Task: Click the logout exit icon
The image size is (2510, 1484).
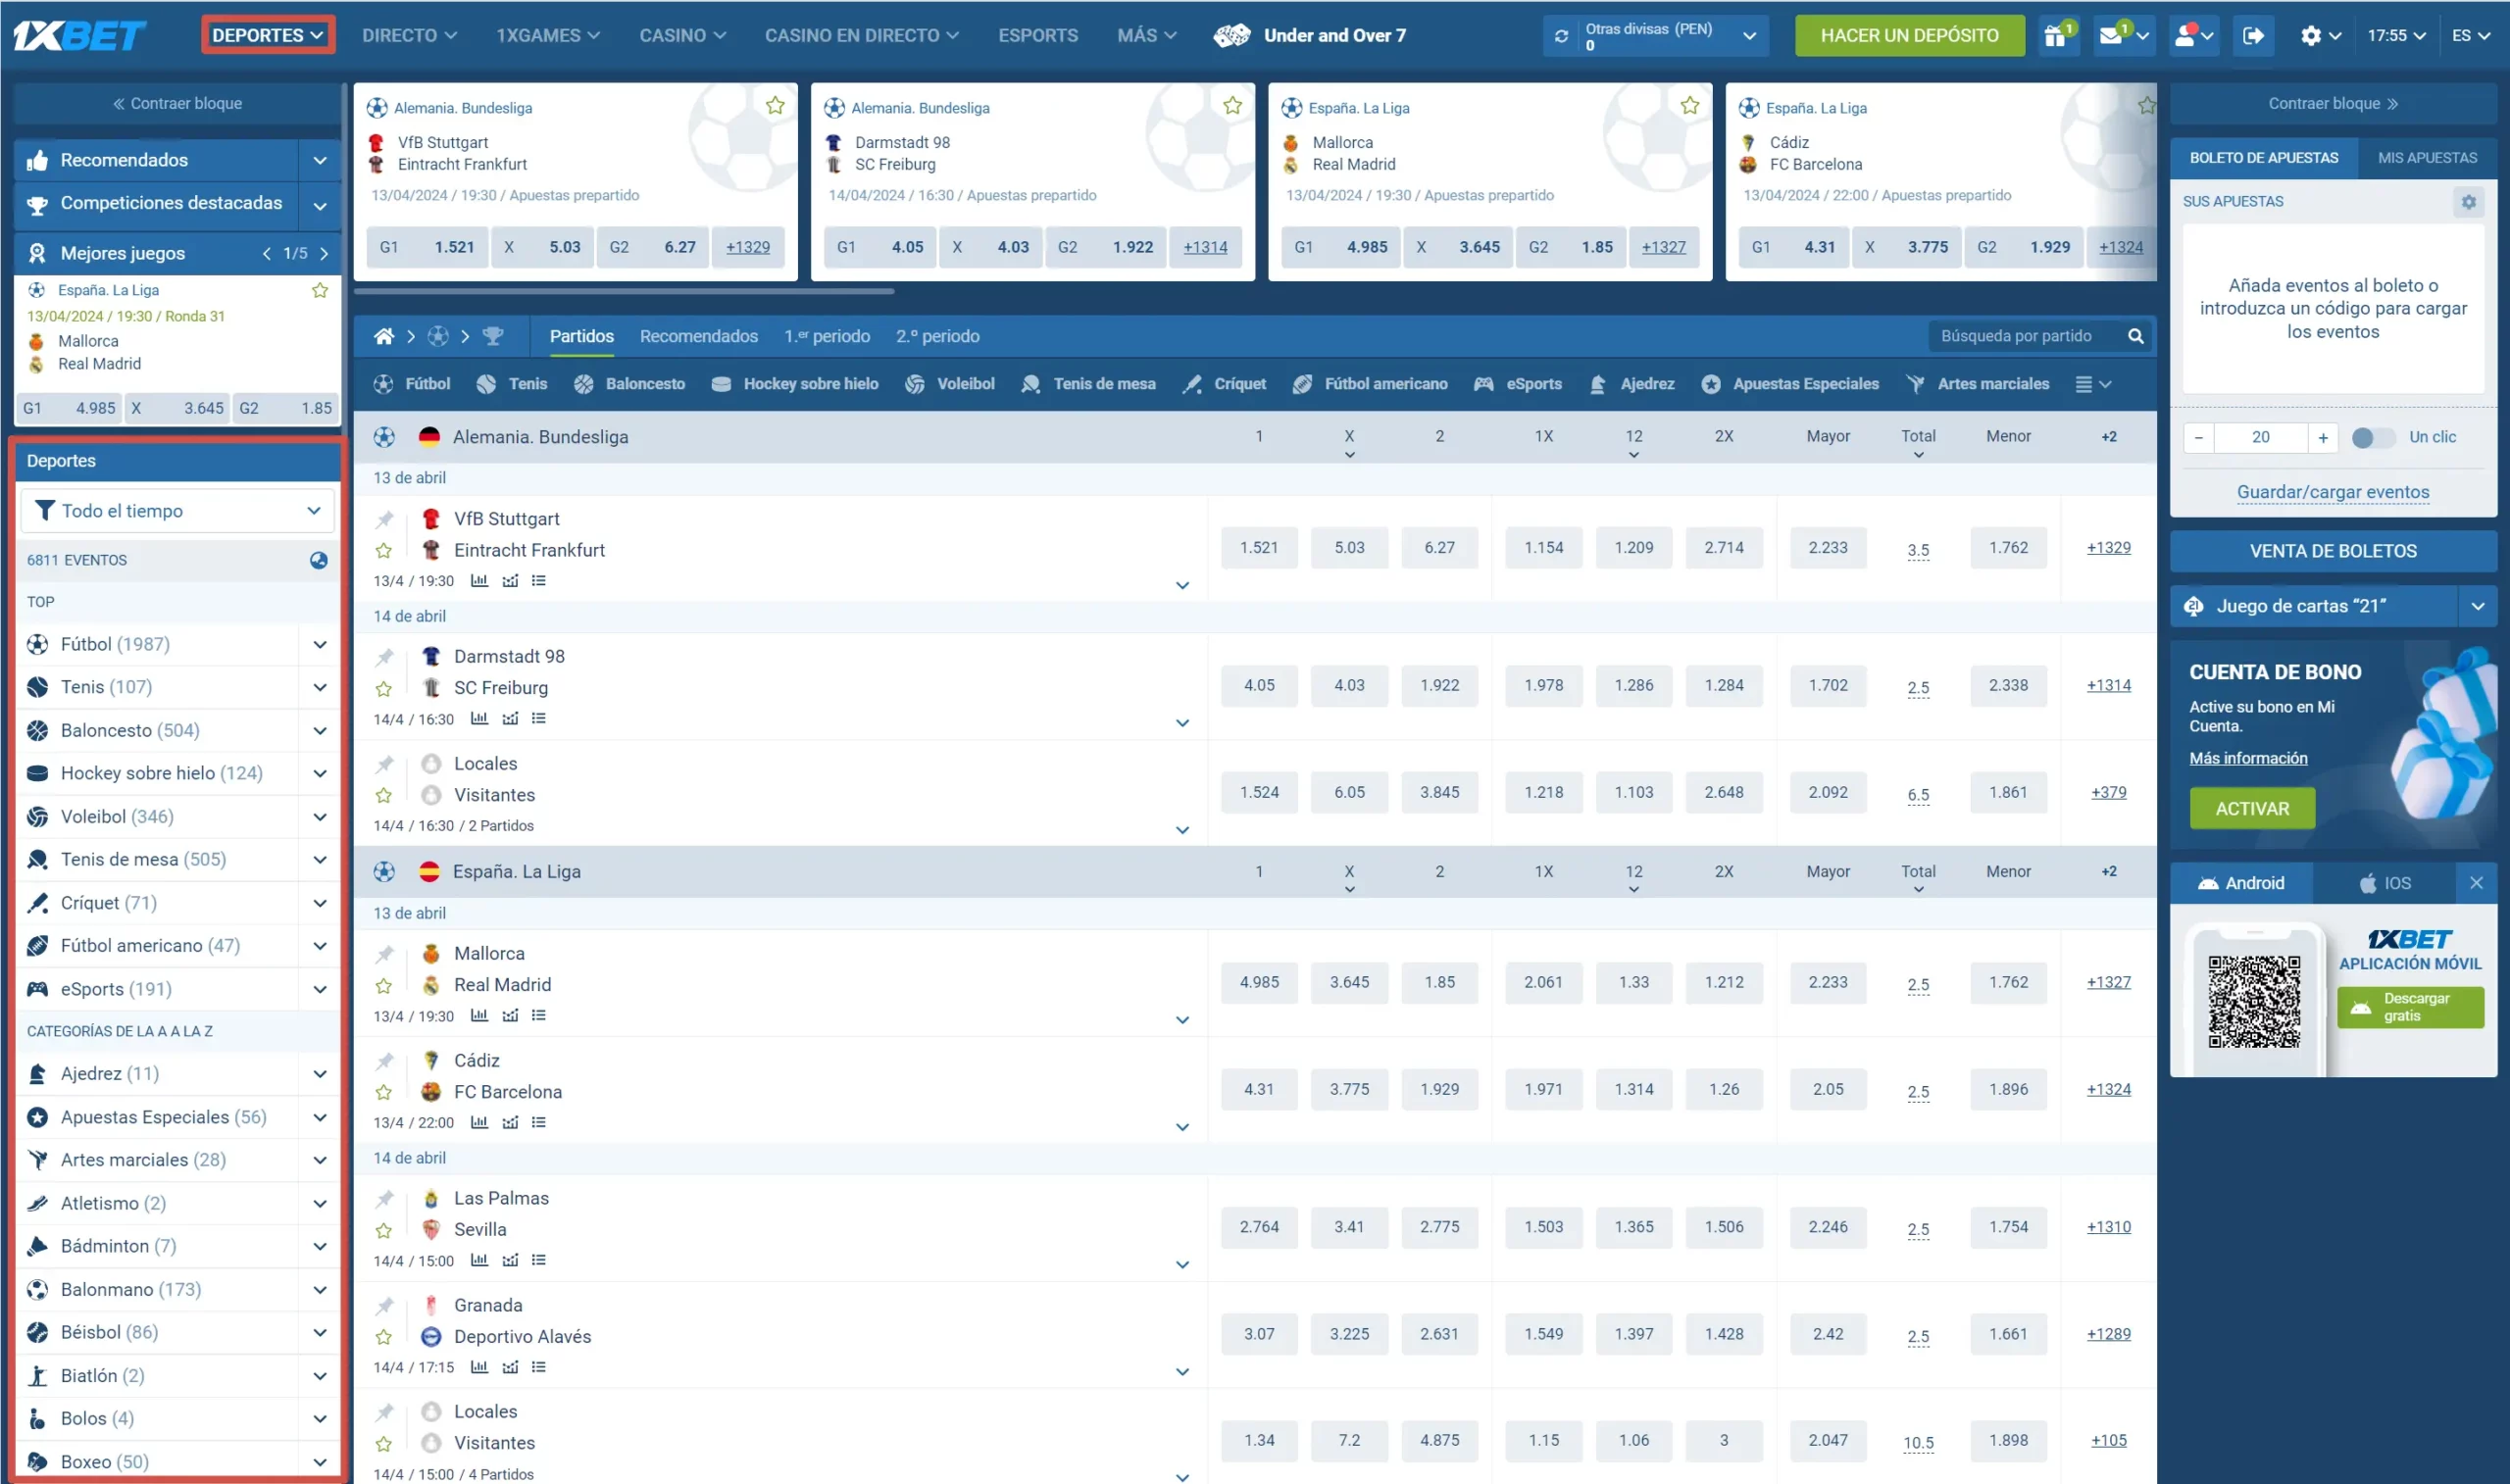Action: [2253, 35]
